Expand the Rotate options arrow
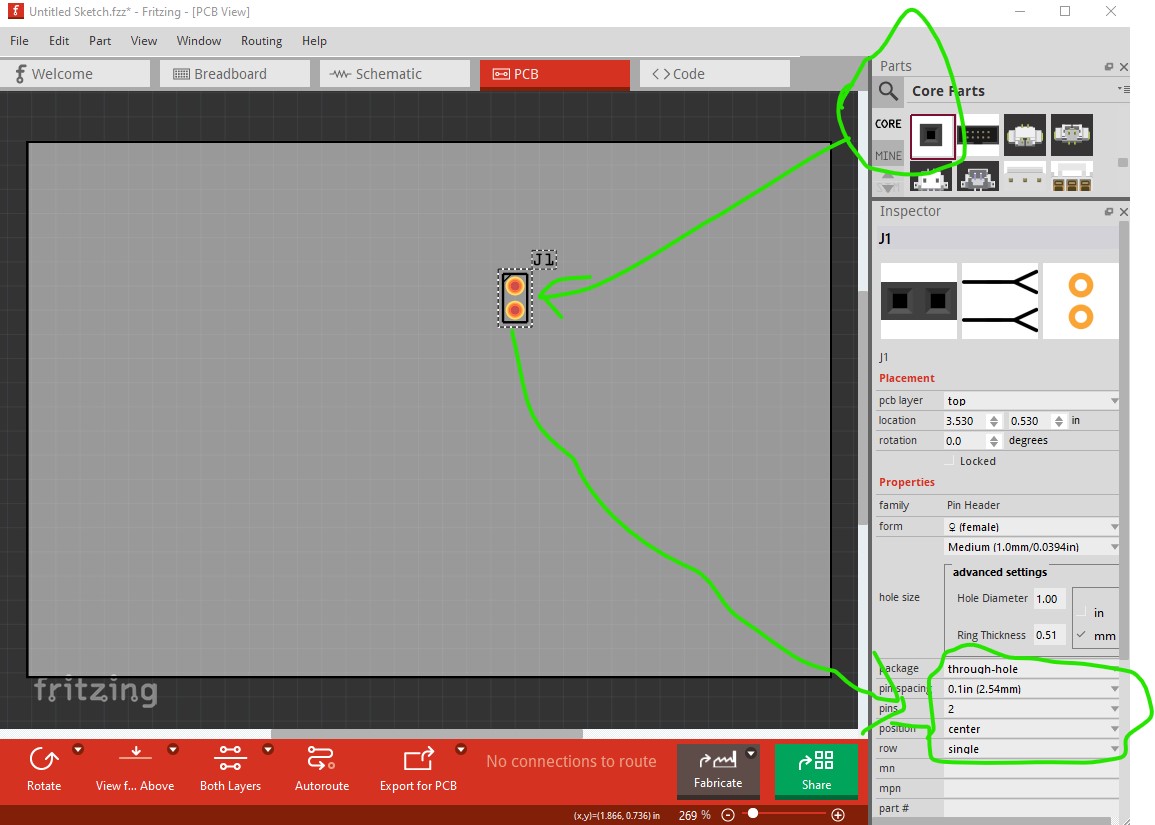This screenshot has height=825, width=1155. click(77, 750)
